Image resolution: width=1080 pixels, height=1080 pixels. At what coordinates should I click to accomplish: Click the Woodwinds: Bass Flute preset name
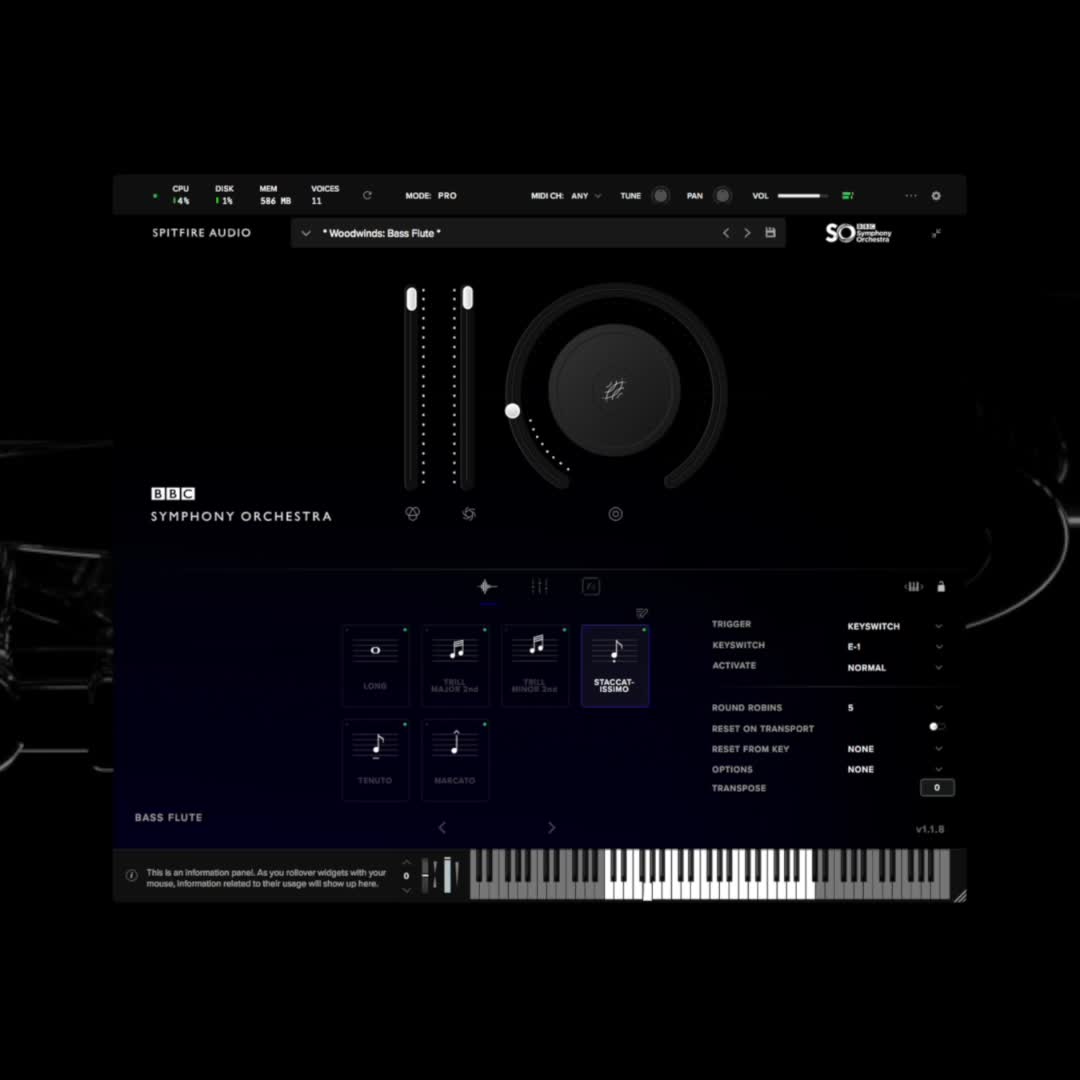point(382,233)
